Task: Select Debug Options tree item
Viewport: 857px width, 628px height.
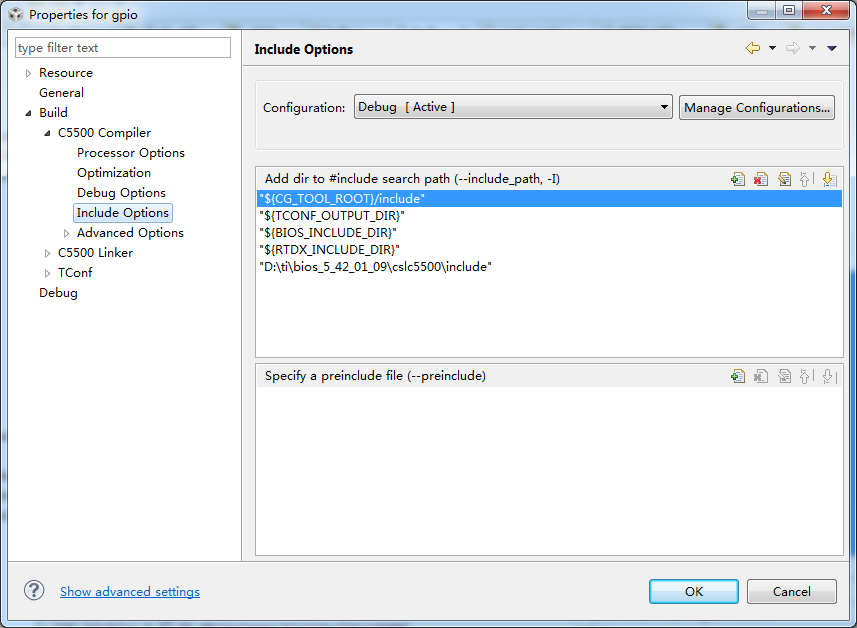Action: (121, 193)
